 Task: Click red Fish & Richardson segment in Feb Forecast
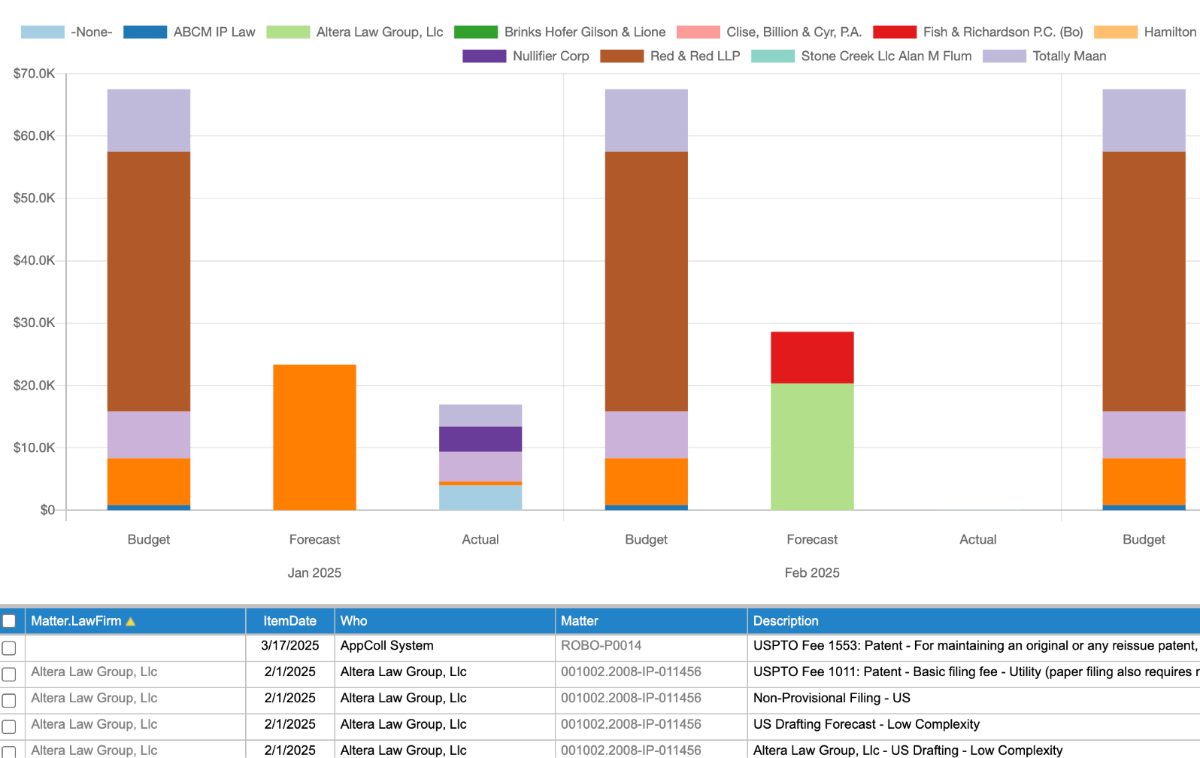click(x=812, y=357)
